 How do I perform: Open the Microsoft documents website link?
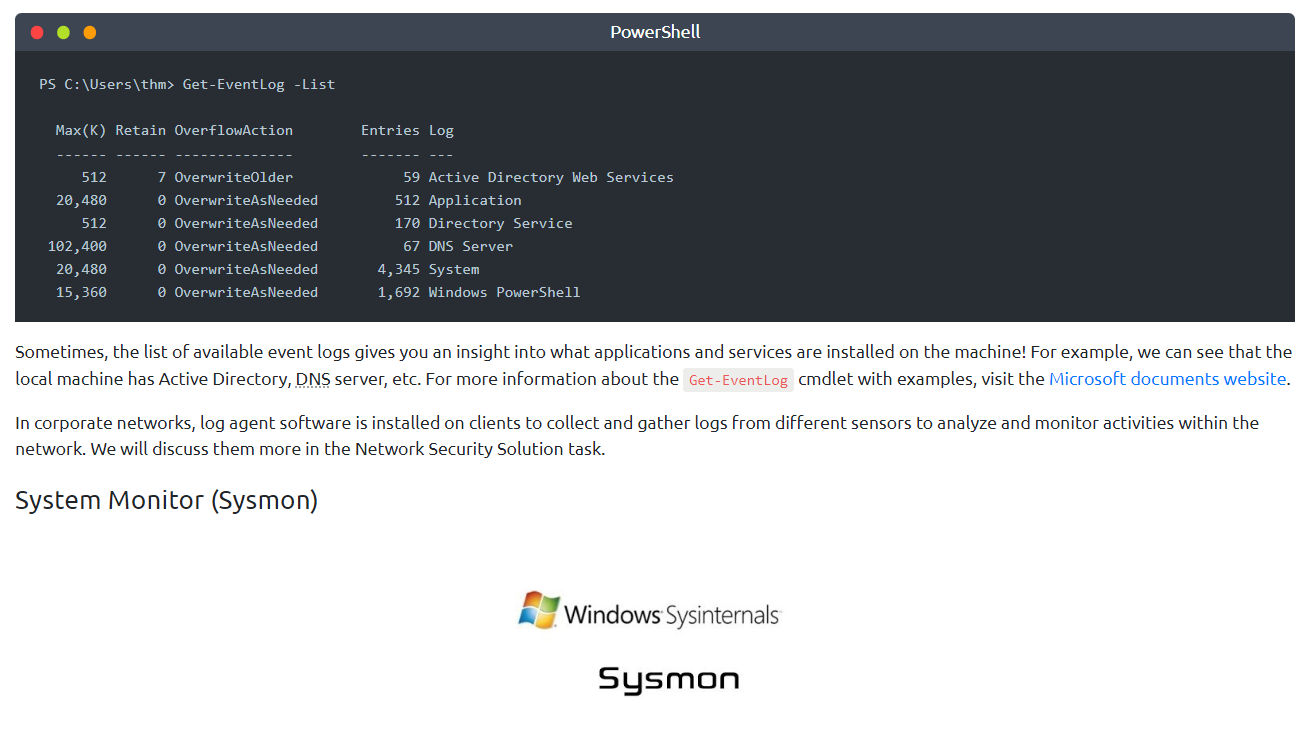point(1167,379)
